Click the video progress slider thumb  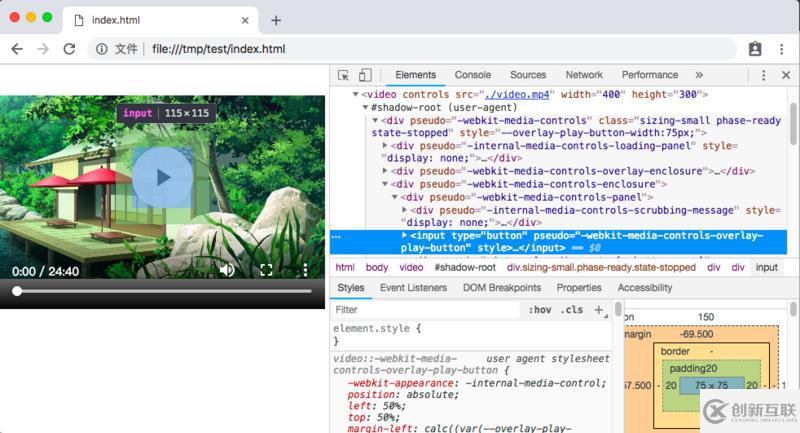(x=17, y=291)
